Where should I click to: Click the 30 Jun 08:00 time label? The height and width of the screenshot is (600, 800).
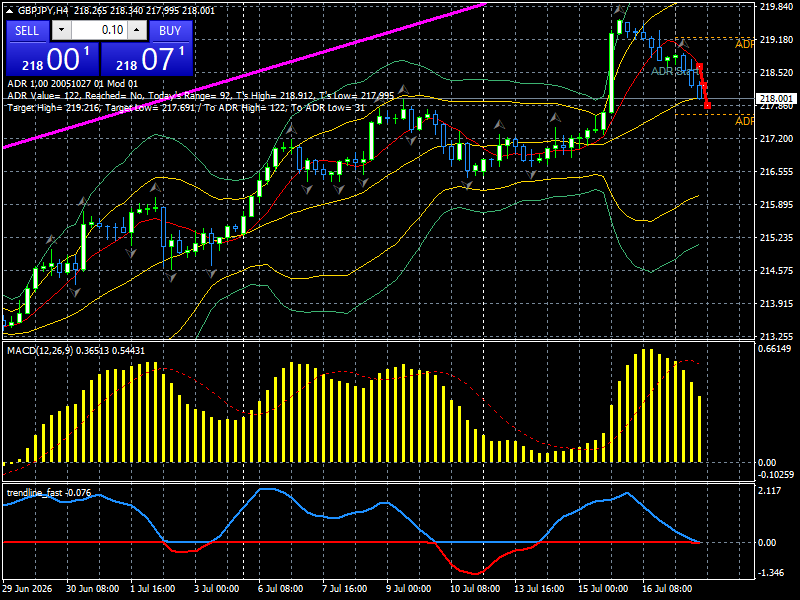93,589
